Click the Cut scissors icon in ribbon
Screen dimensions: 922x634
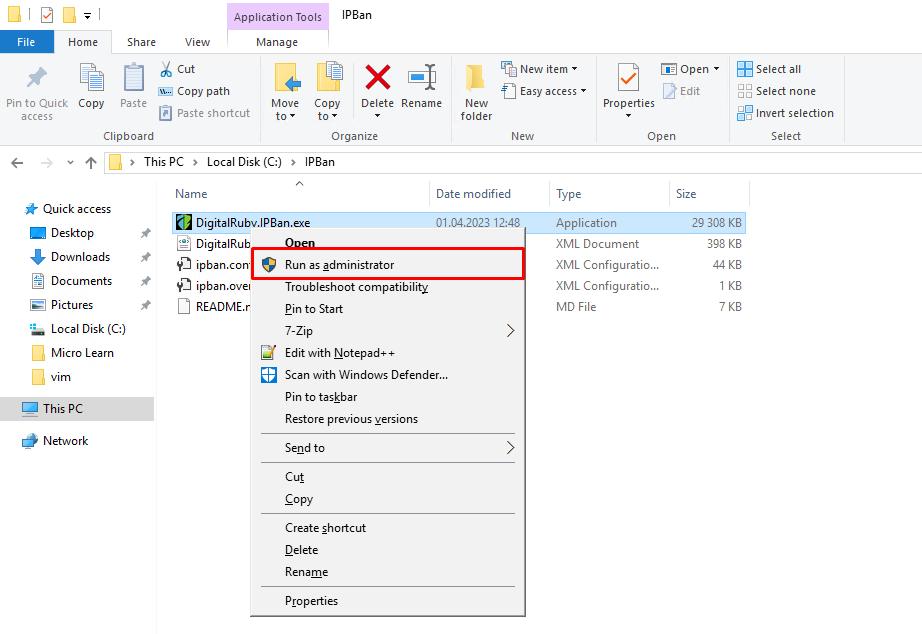coord(166,69)
